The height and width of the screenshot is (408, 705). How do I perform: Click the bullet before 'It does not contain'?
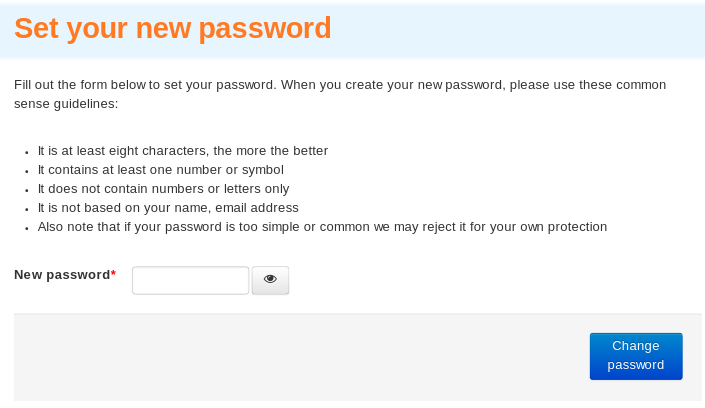point(27,190)
